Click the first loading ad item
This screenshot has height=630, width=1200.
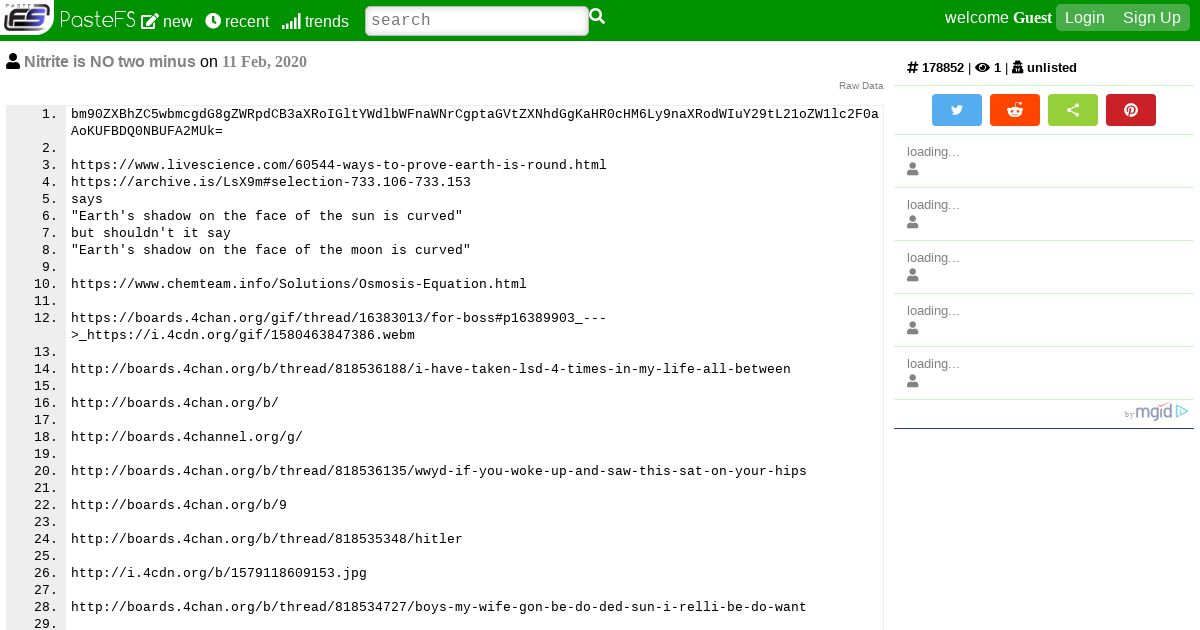[1044, 161]
